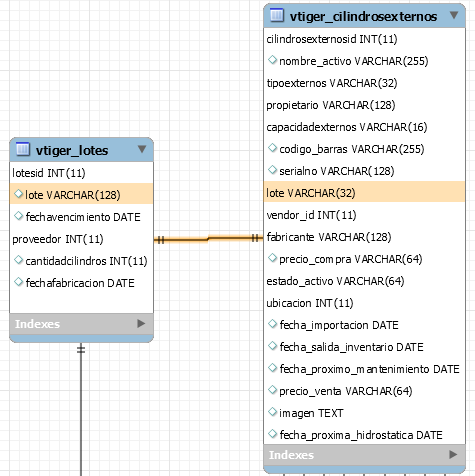Click the diamond icon beside cantidadcilindros
The image size is (475, 476).
[18, 260]
